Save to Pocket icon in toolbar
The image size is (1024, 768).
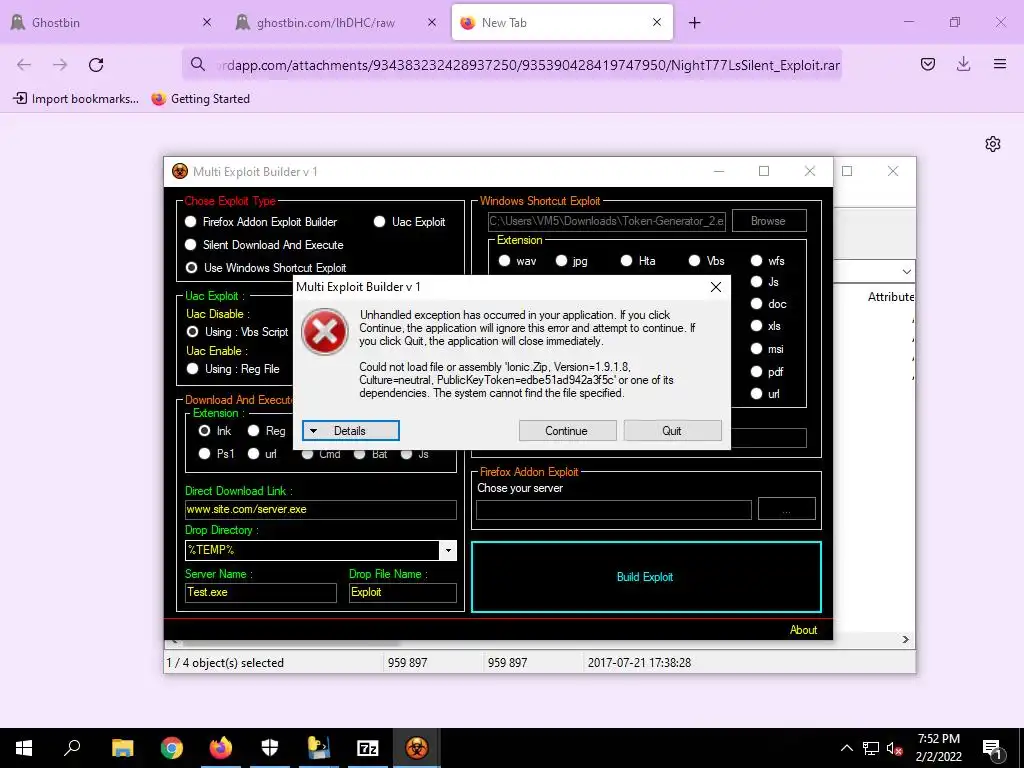[928, 64]
